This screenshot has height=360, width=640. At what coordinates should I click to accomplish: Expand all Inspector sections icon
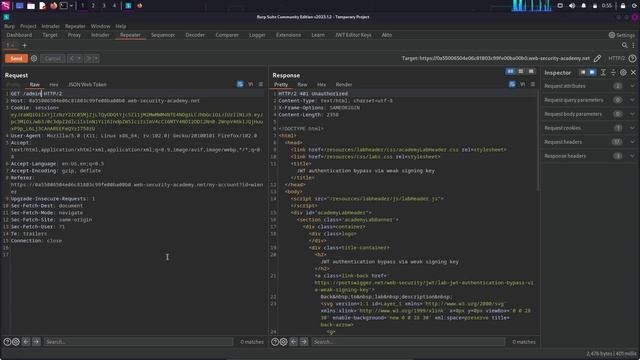tap(603, 72)
